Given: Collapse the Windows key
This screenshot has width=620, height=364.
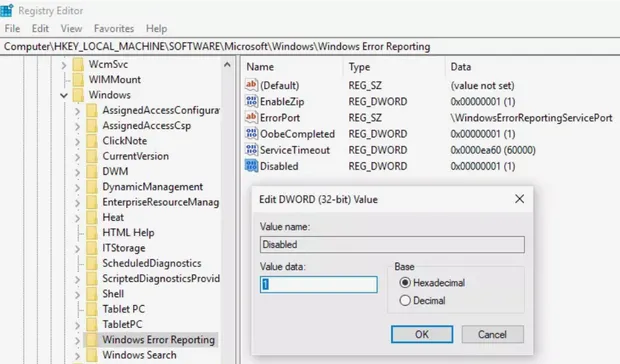Looking at the screenshot, I should tap(64, 95).
